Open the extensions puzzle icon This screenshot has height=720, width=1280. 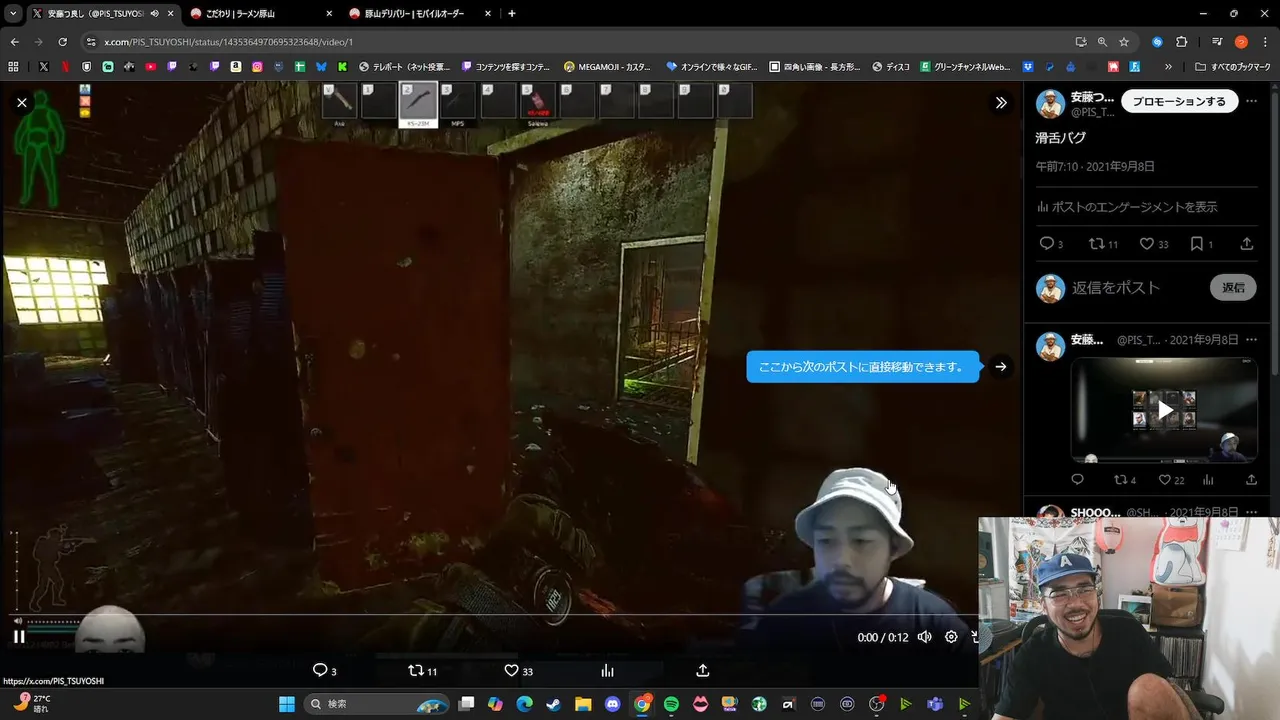click(x=1181, y=42)
